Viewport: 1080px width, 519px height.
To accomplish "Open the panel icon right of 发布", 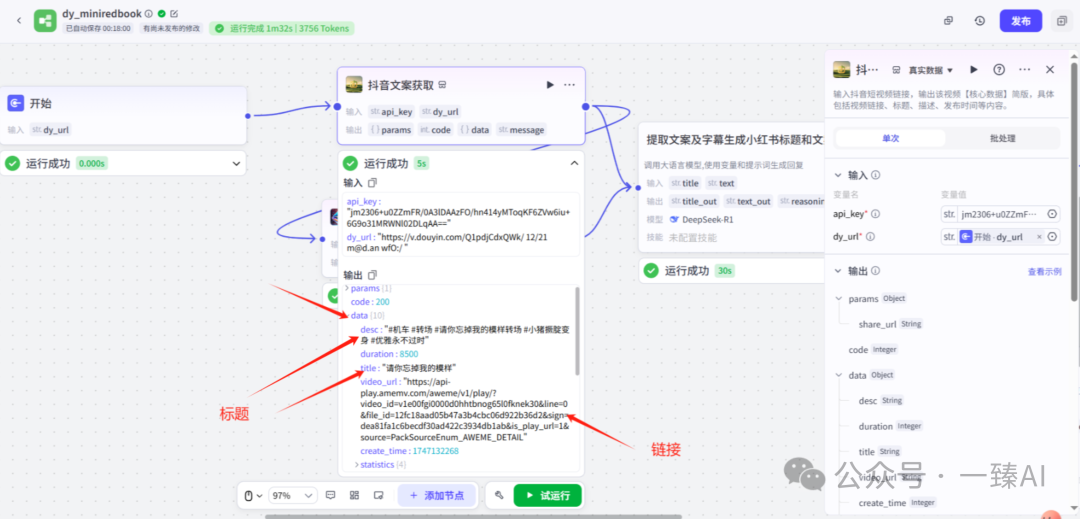I will click(x=1060, y=21).
